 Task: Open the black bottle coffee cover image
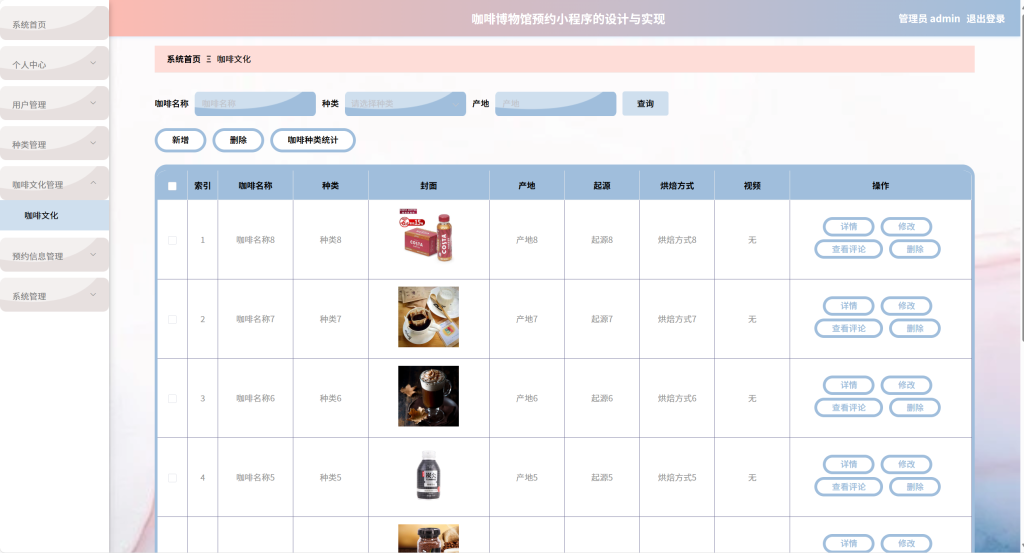pos(428,475)
